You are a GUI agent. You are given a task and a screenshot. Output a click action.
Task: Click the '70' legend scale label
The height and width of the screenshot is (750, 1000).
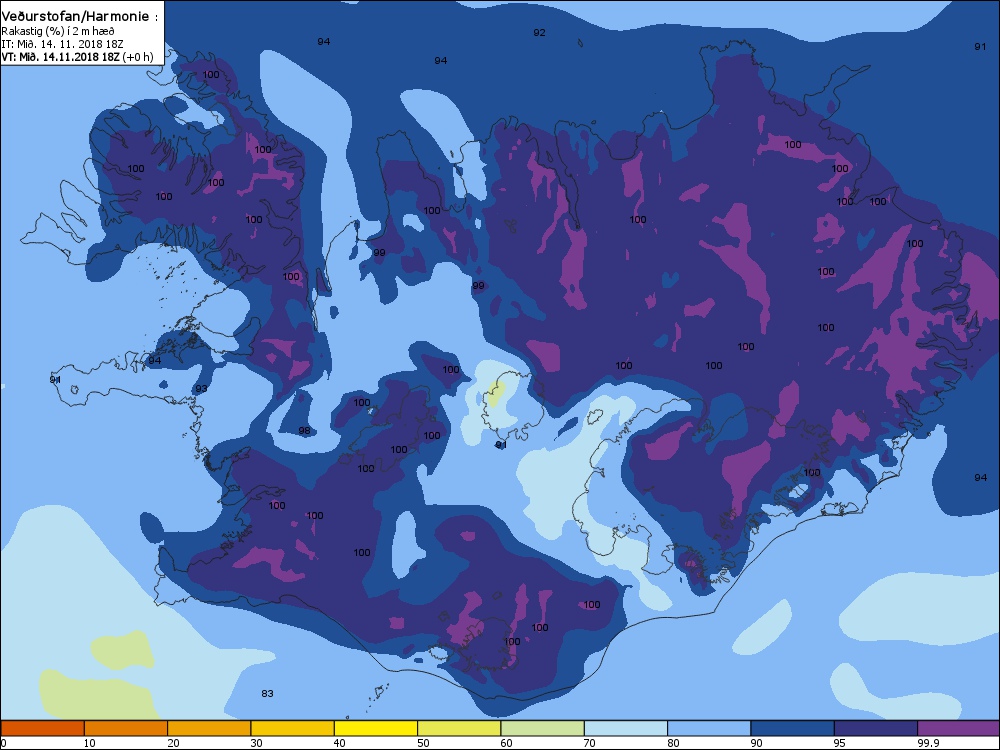589,743
